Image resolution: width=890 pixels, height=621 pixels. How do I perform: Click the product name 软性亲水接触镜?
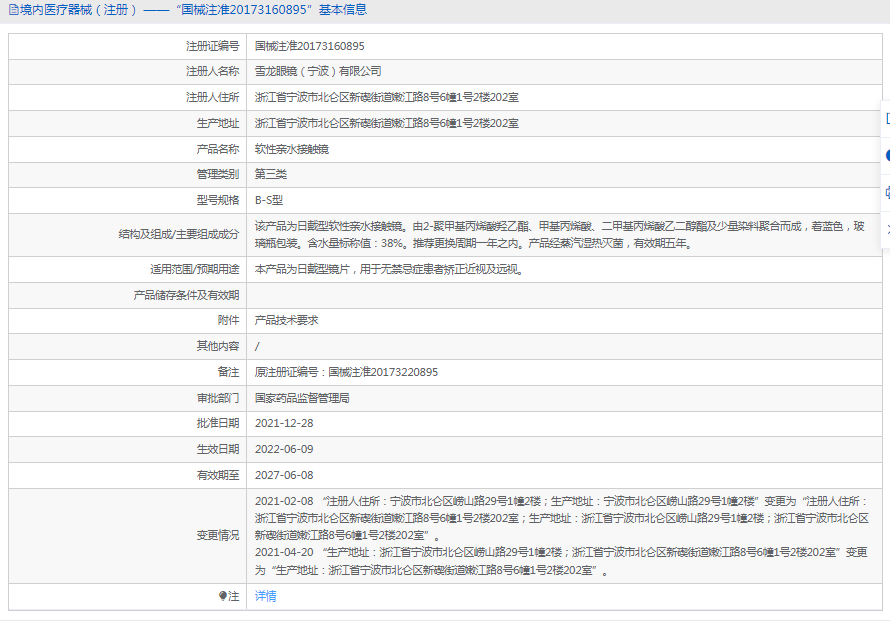tap(292, 149)
